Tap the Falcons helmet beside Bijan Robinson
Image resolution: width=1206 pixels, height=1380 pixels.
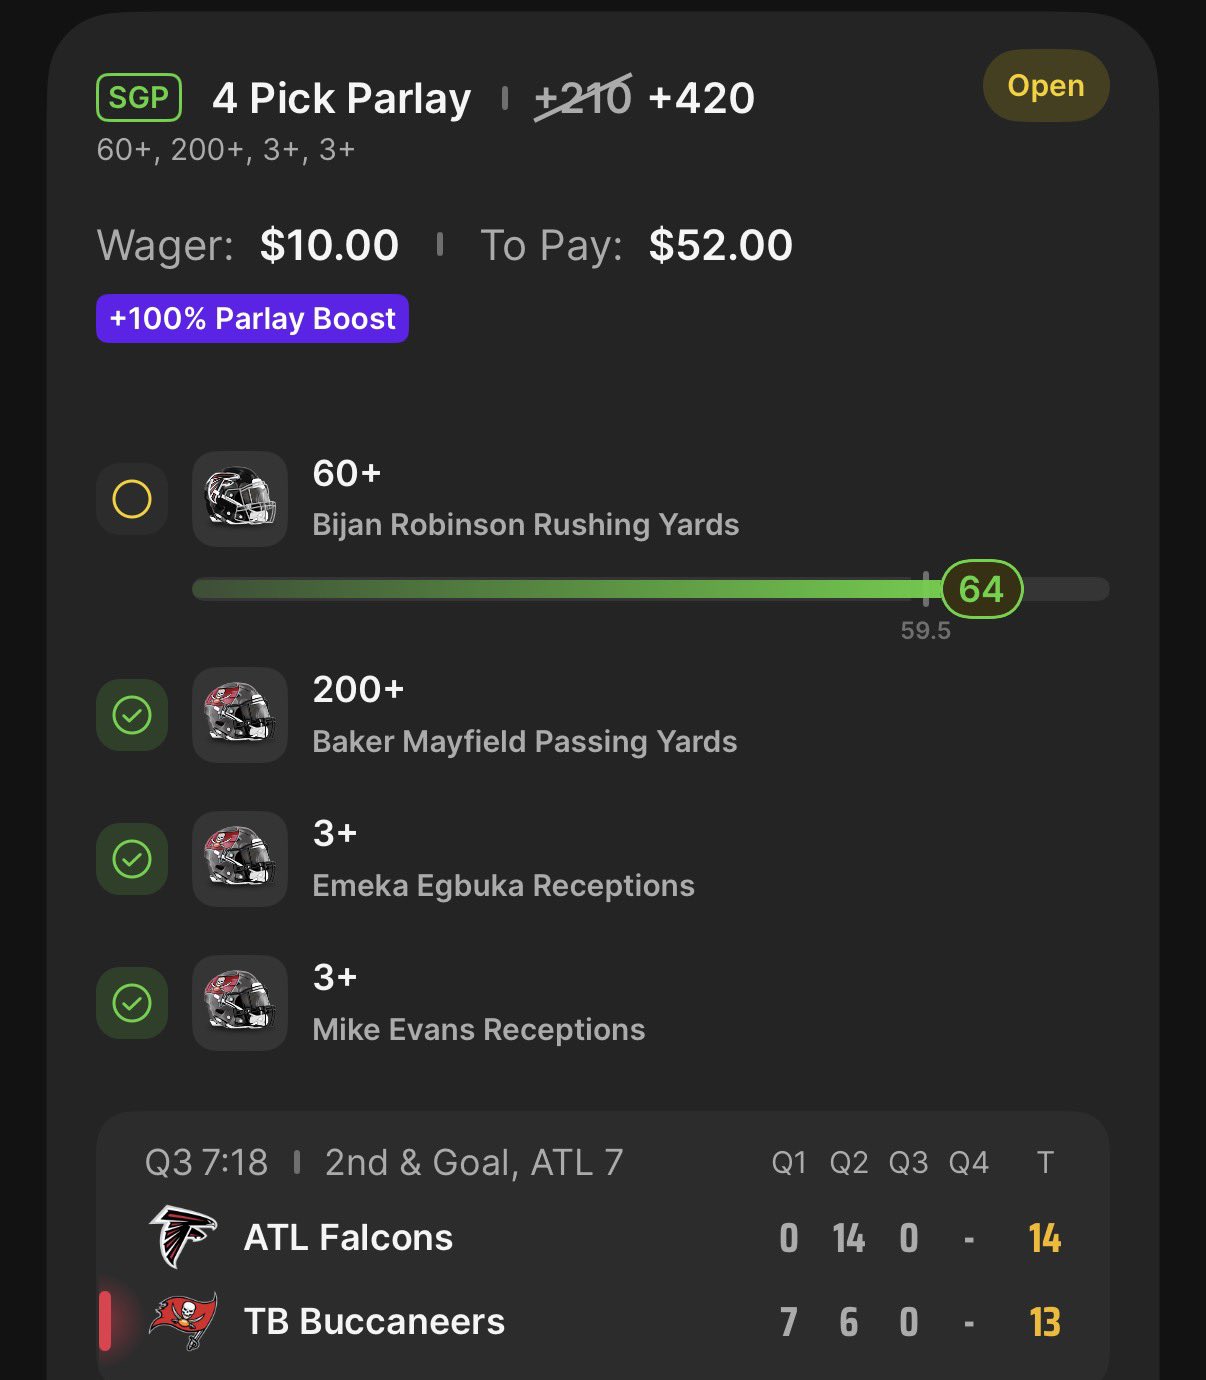[x=240, y=499]
